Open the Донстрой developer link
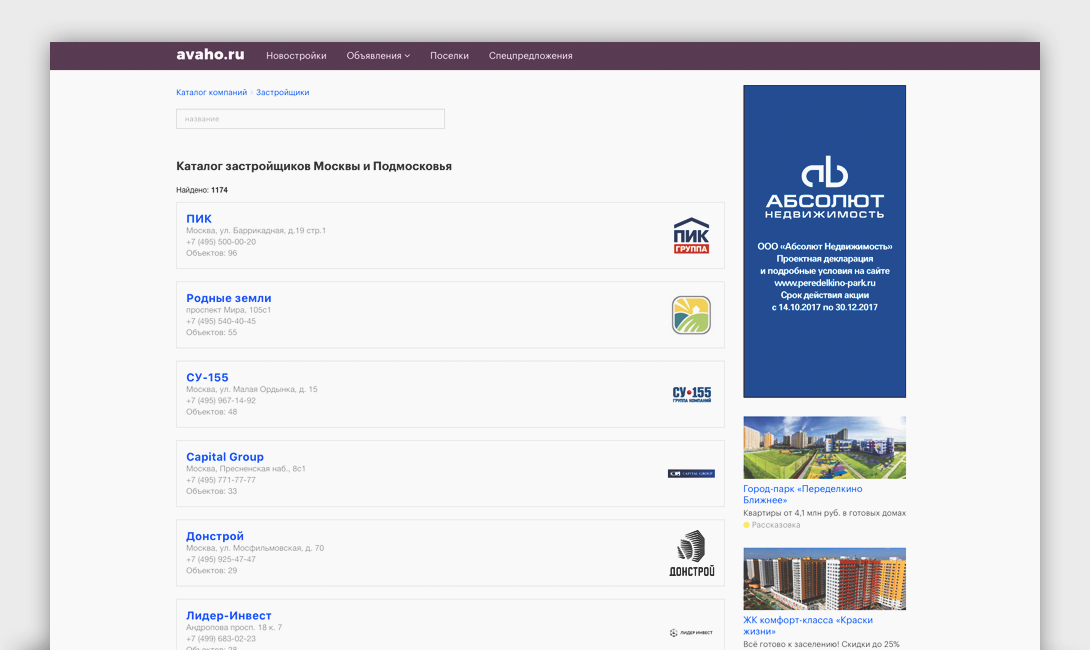The width and height of the screenshot is (1090, 650). click(215, 536)
